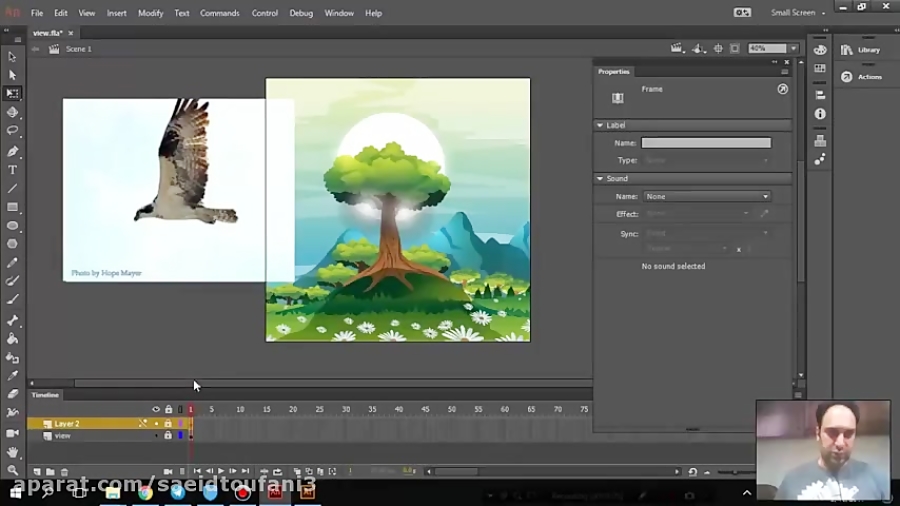Switch to the view.fla document tab
This screenshot has width=900, height=506.
(48, 33)
